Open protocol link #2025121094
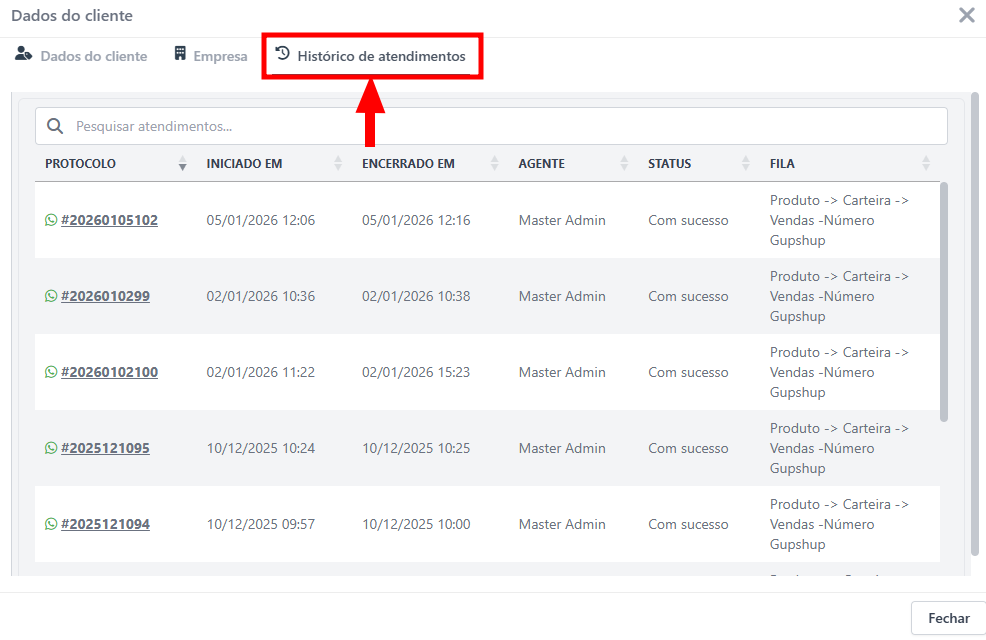The height and width of the screenshot is (640, 986). pyautogui.click(x=105, y=524)
